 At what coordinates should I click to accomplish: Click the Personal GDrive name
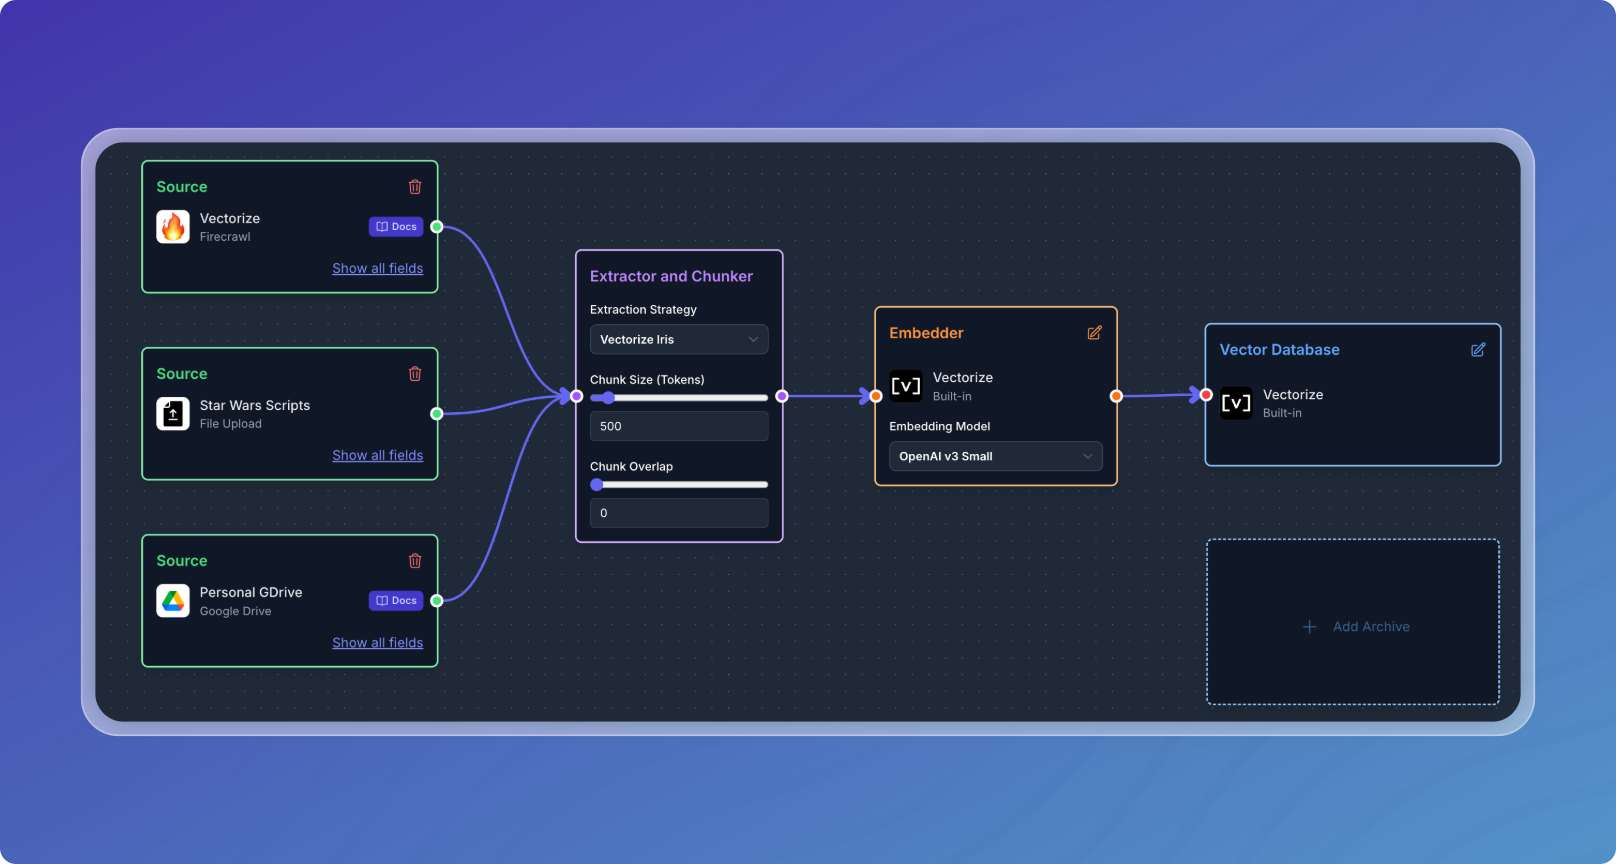(x=251, y=593)
